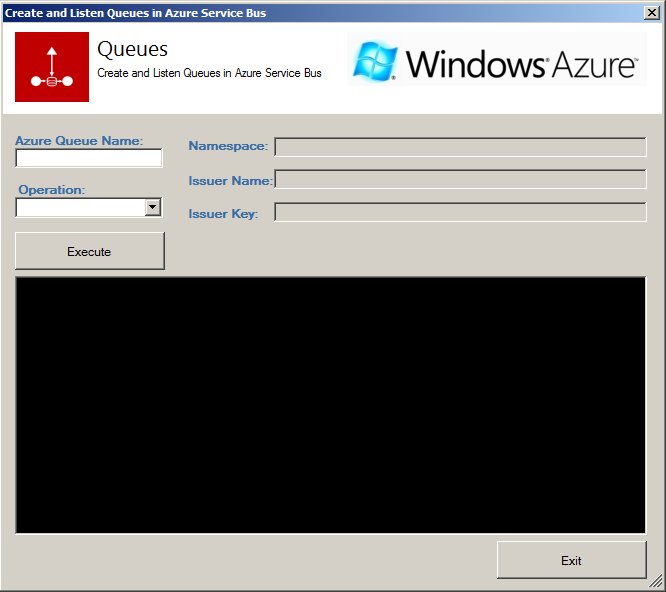Screen dimensions: 666x592
Task: Click the subtitle under the Queues heading
Action: 209,73
